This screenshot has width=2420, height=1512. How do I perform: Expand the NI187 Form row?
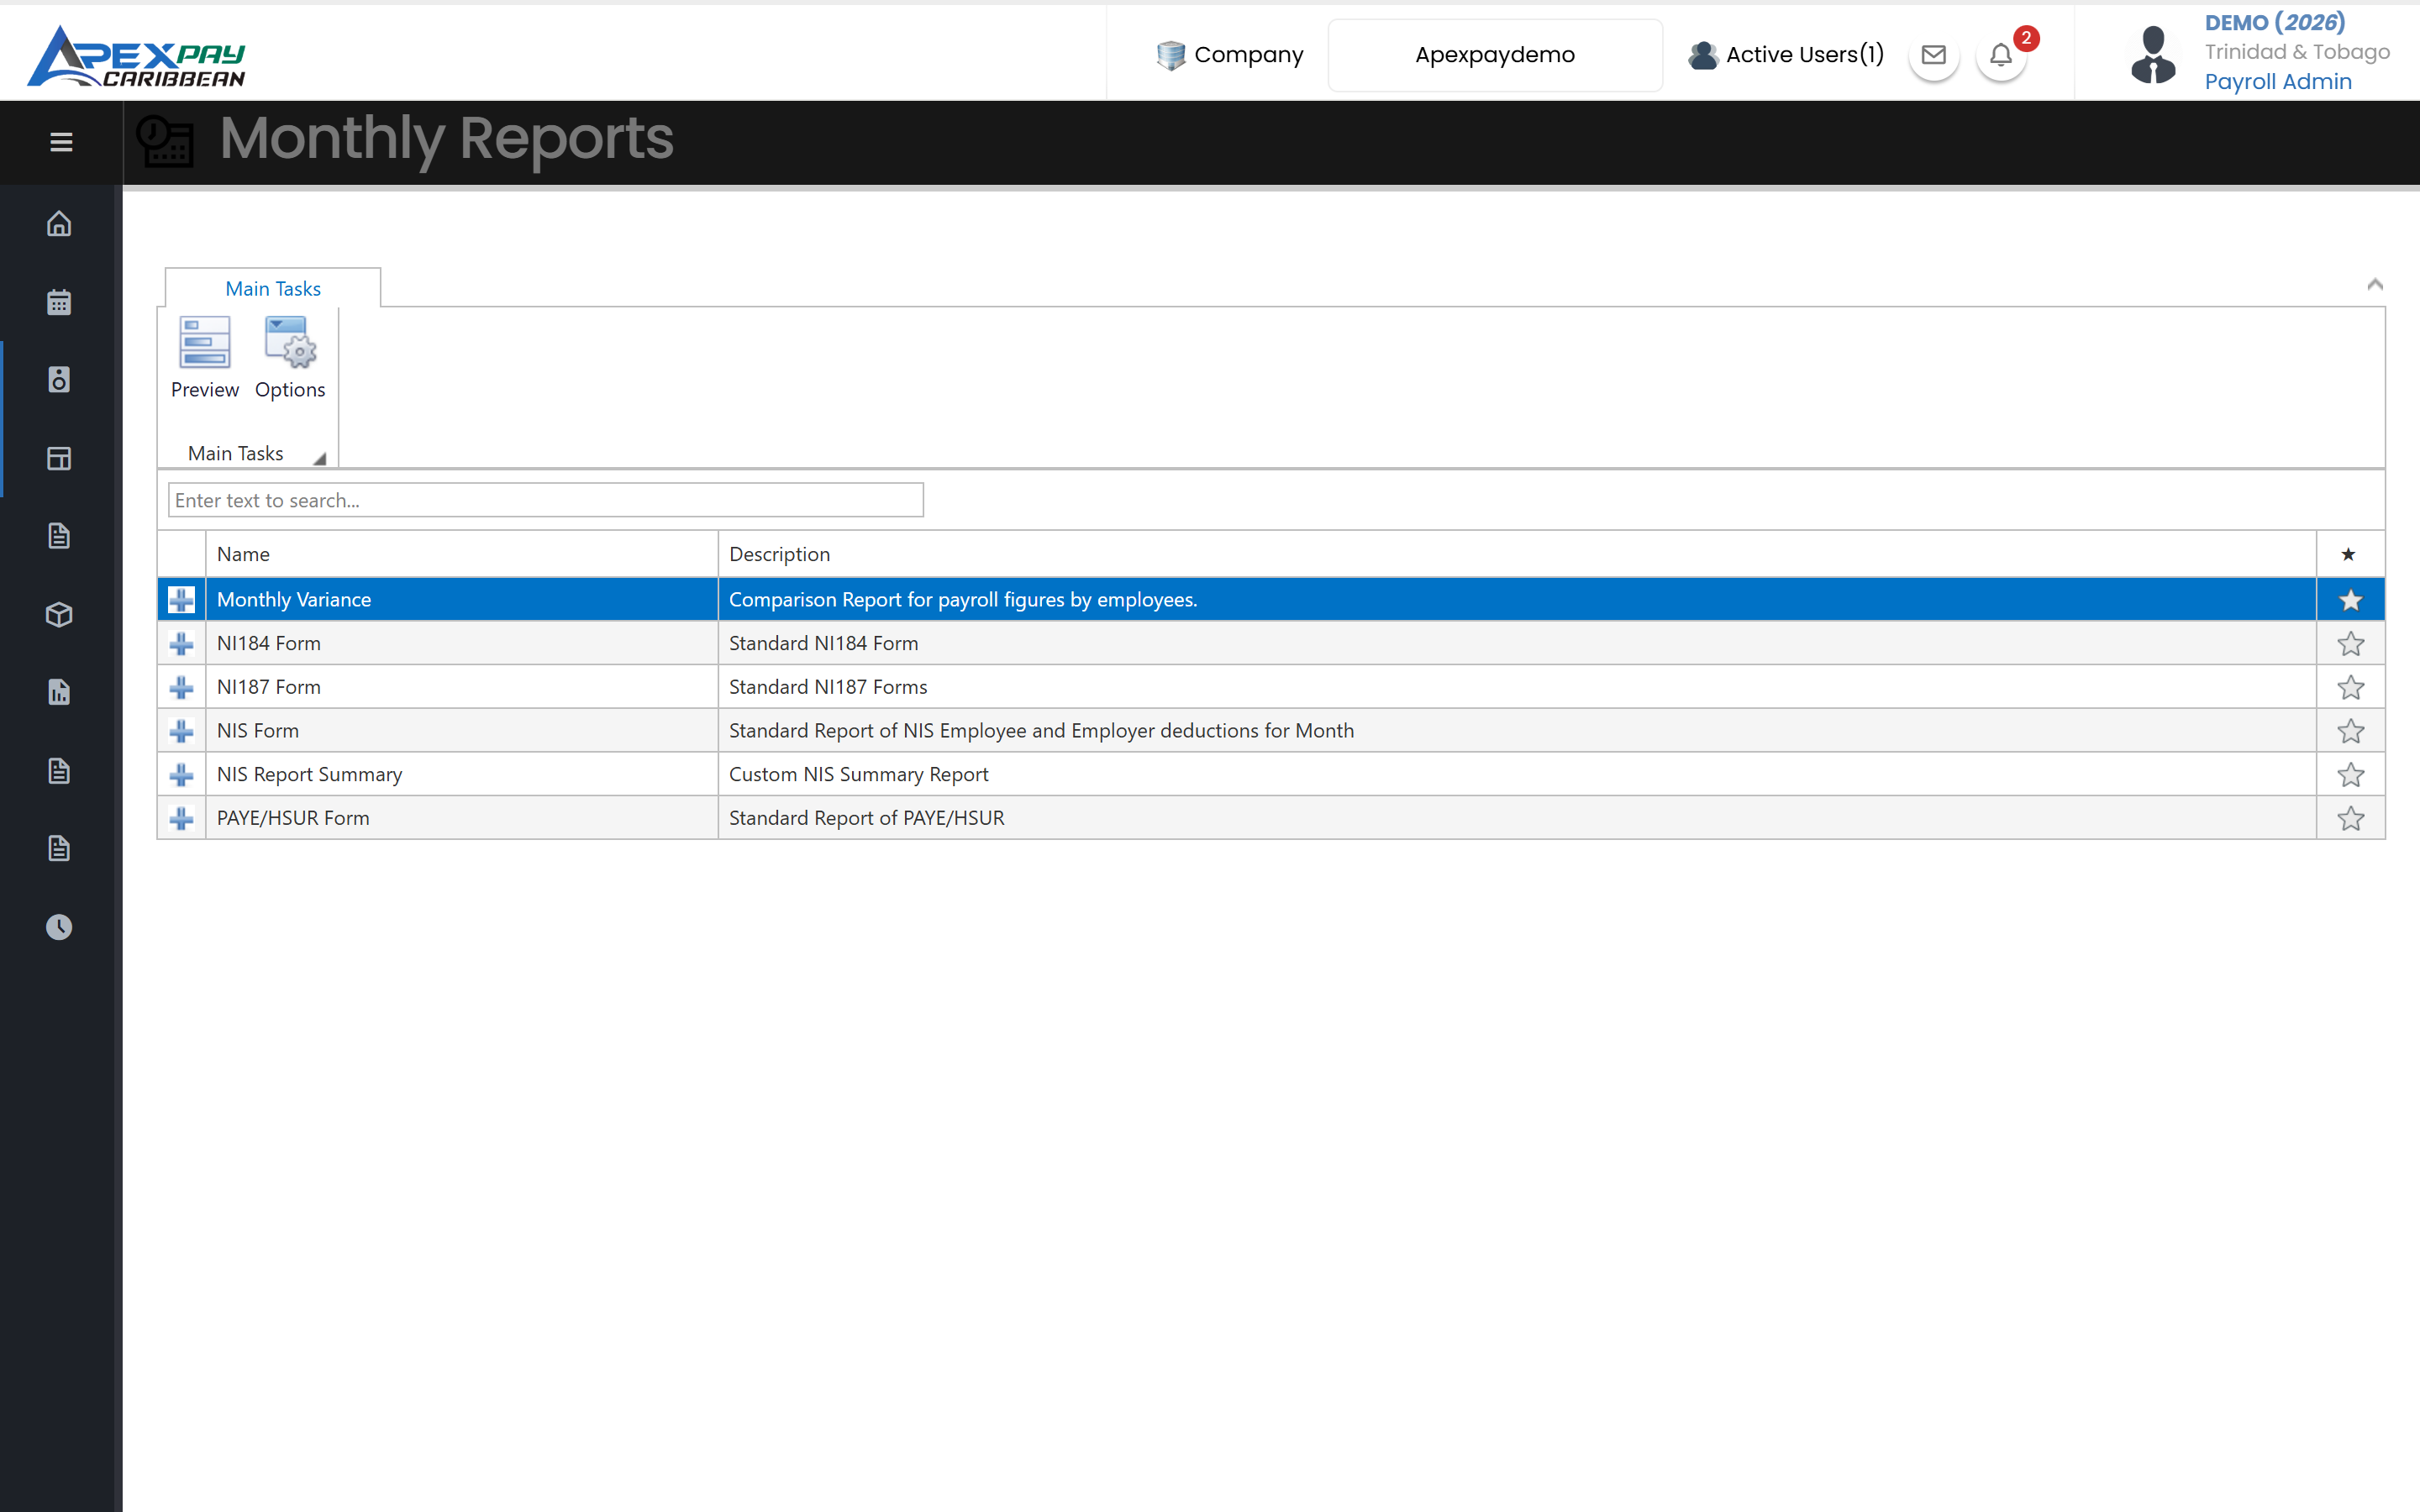(181, 688)
